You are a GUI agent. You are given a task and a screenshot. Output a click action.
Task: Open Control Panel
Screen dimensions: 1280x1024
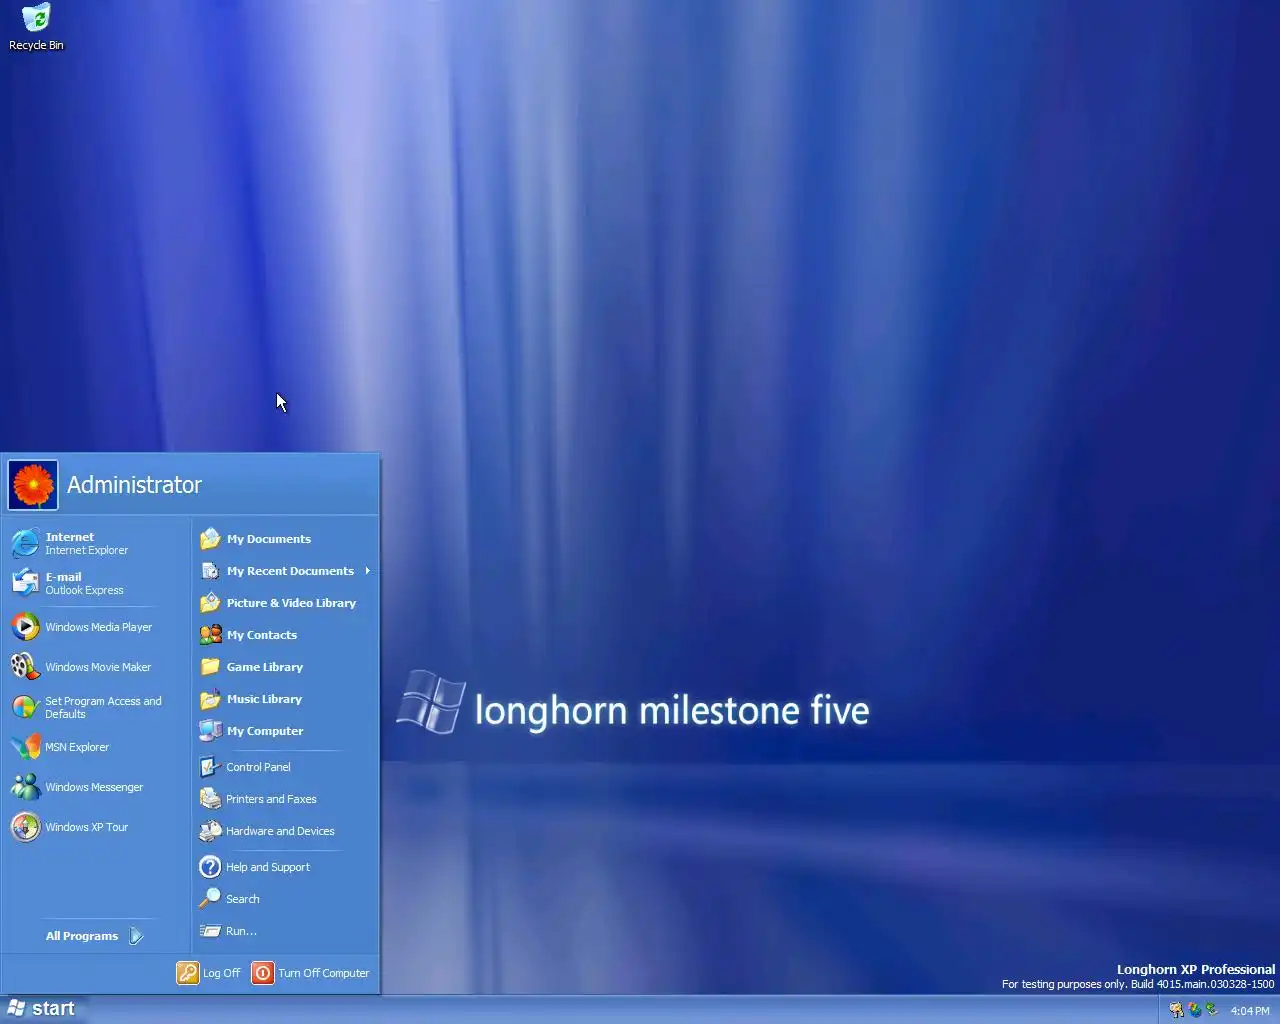285,767
